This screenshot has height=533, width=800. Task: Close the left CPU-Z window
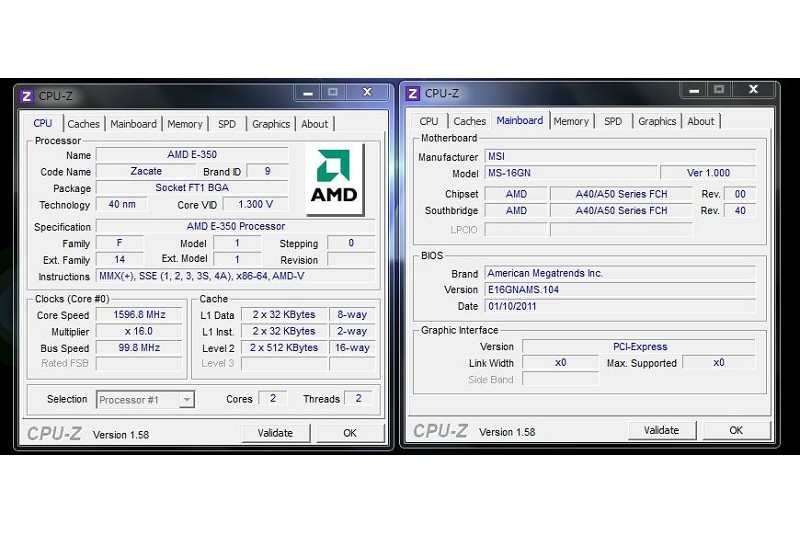(367, 92)
